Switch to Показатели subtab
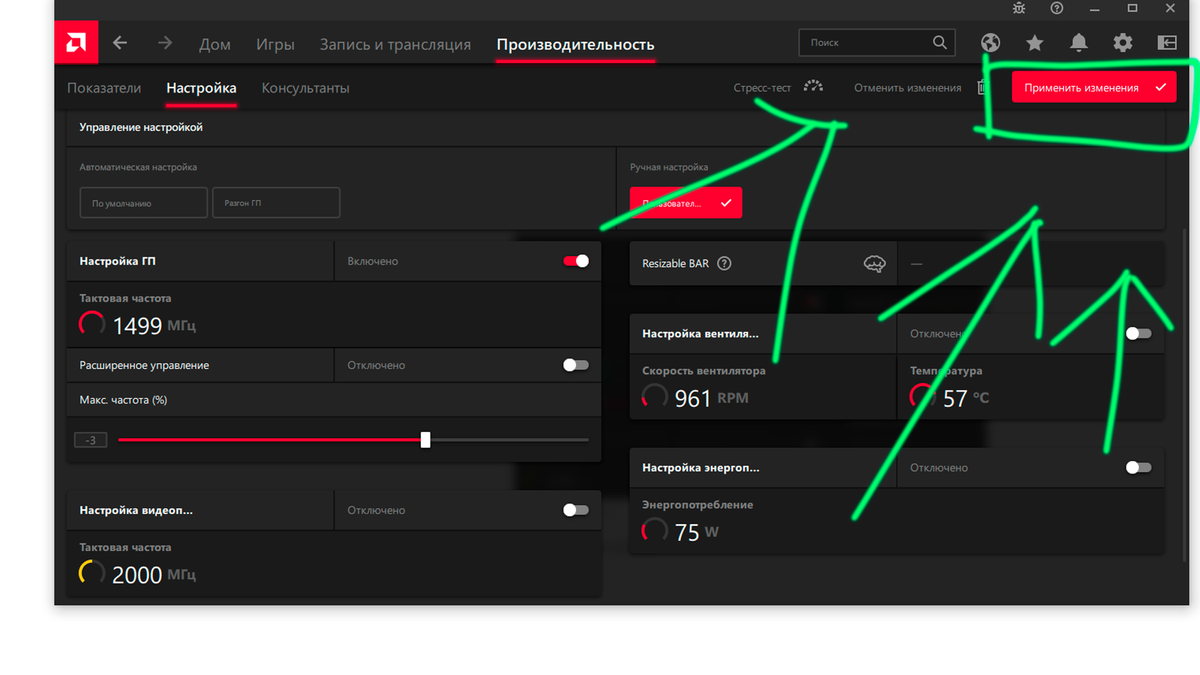This screenshot has height=675, width=1200. 104,88
